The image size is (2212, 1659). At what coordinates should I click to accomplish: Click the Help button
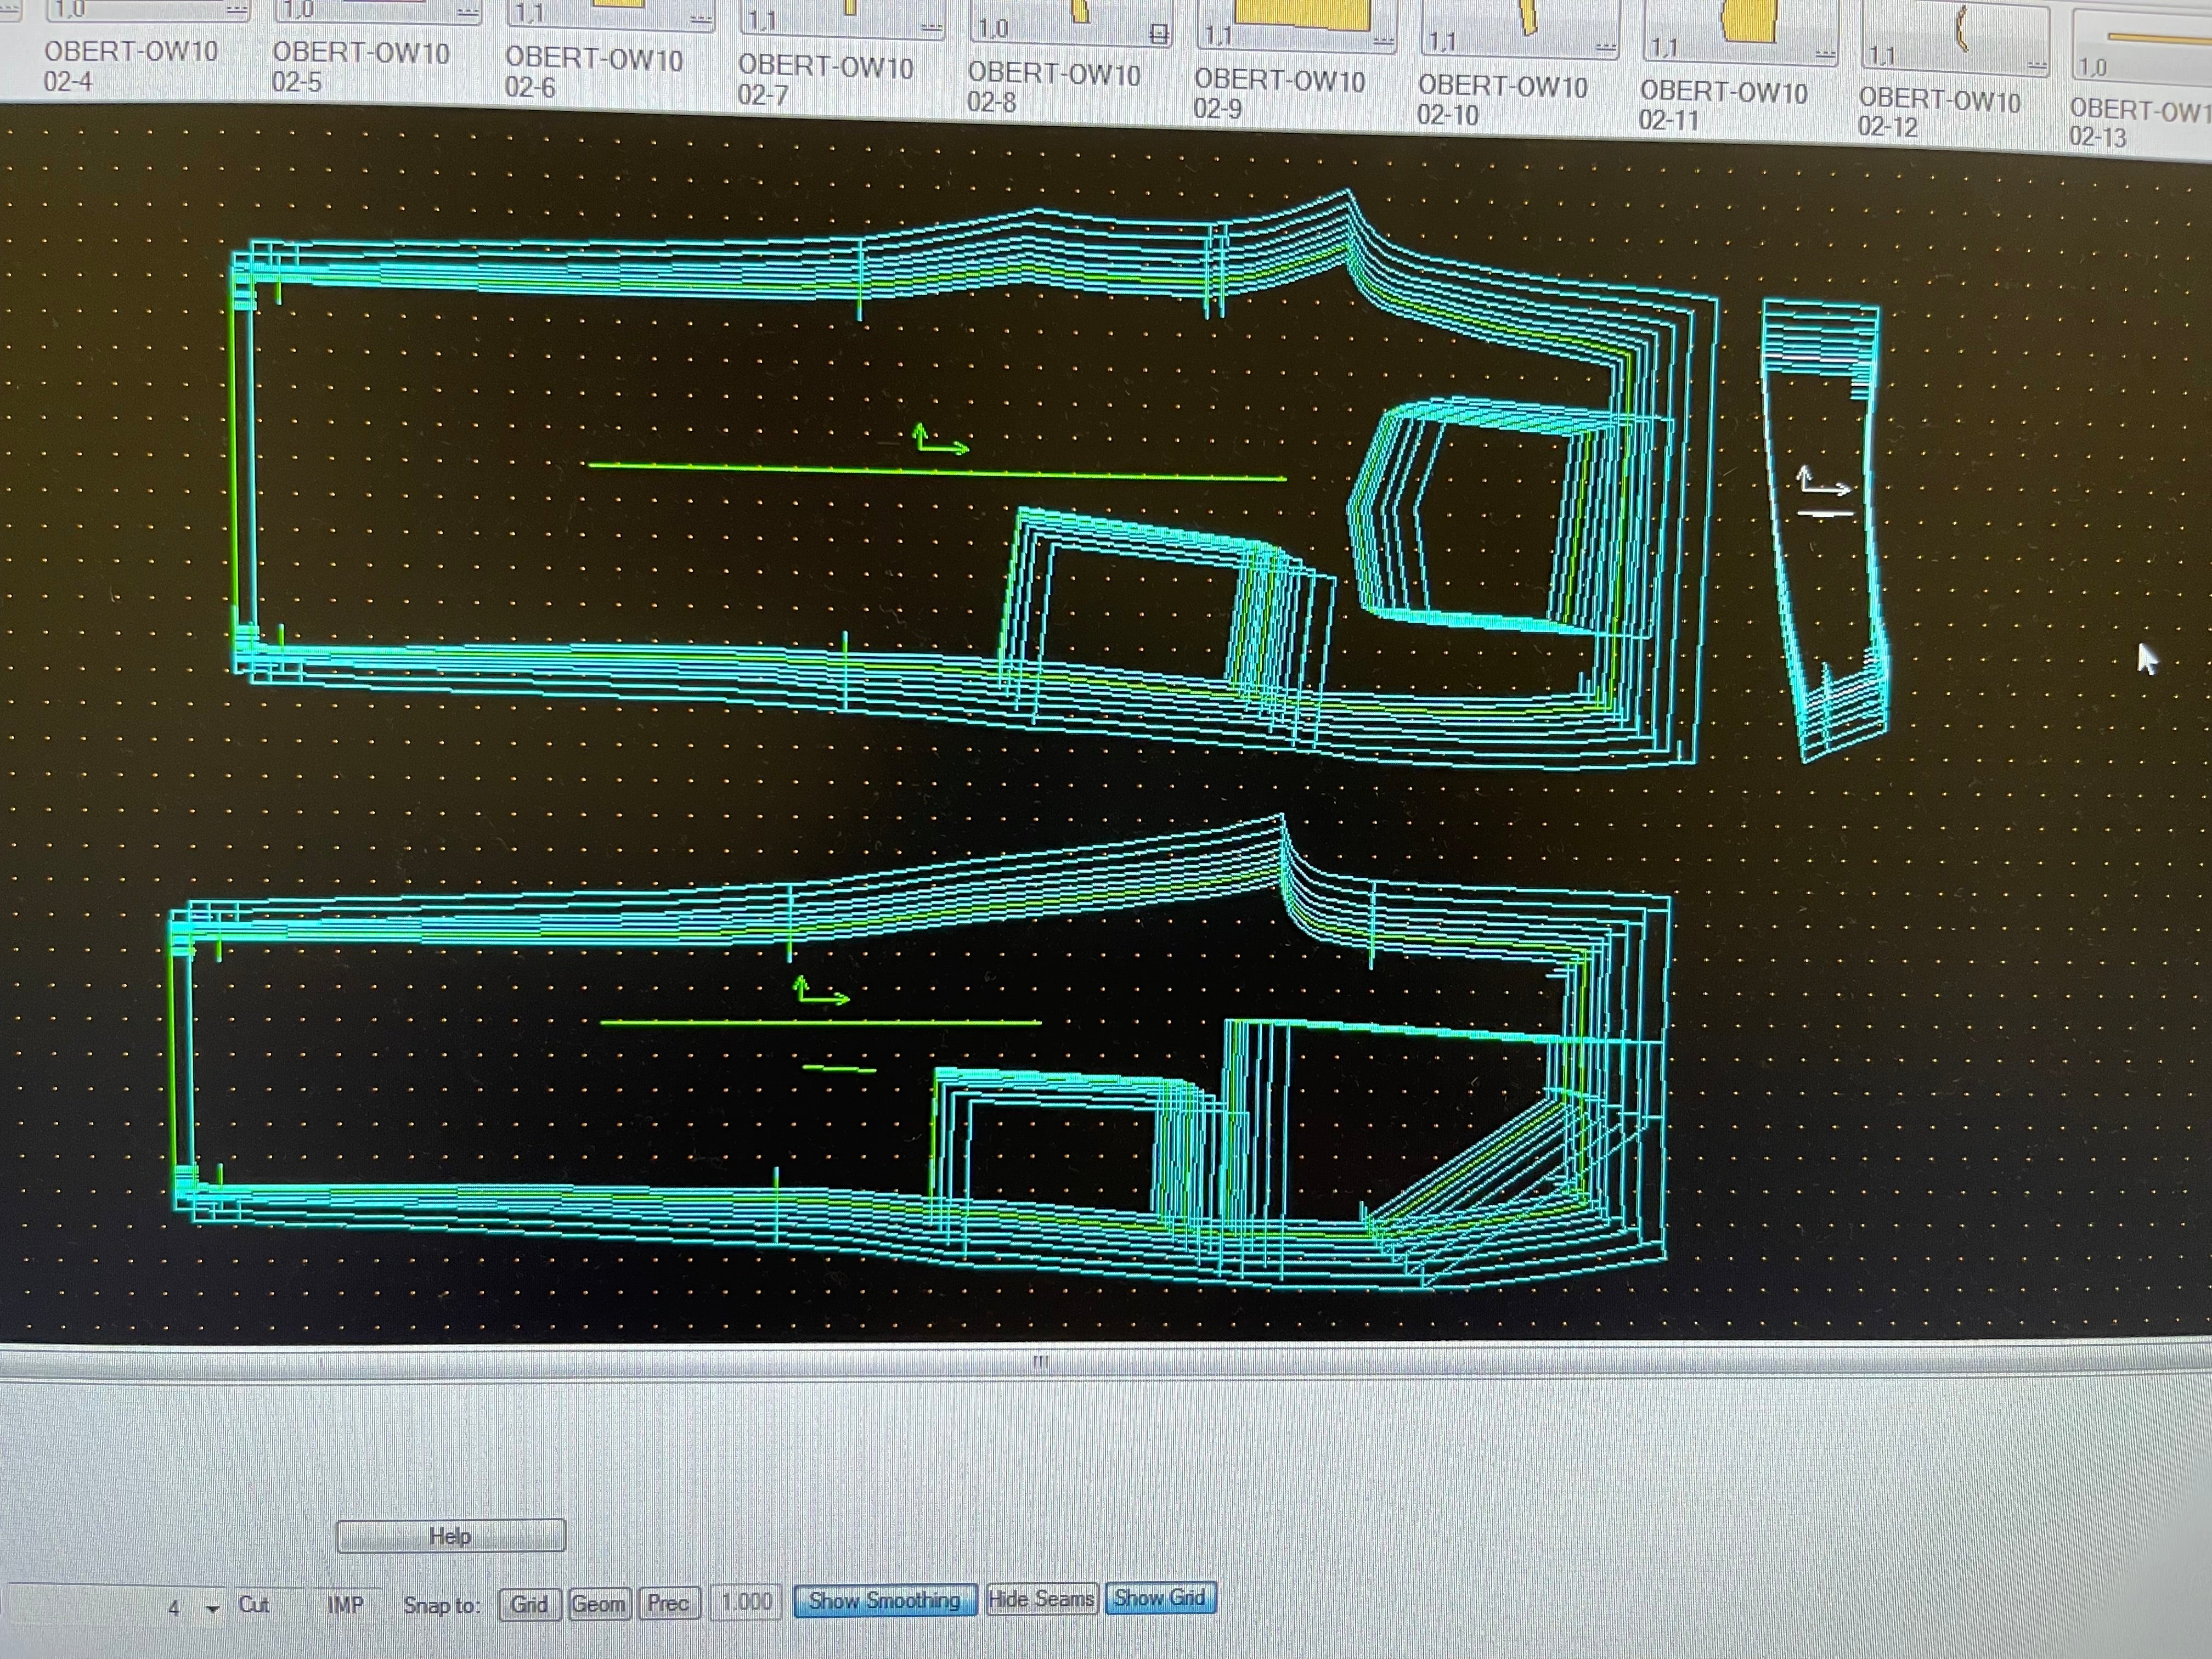click(451, 1536)
